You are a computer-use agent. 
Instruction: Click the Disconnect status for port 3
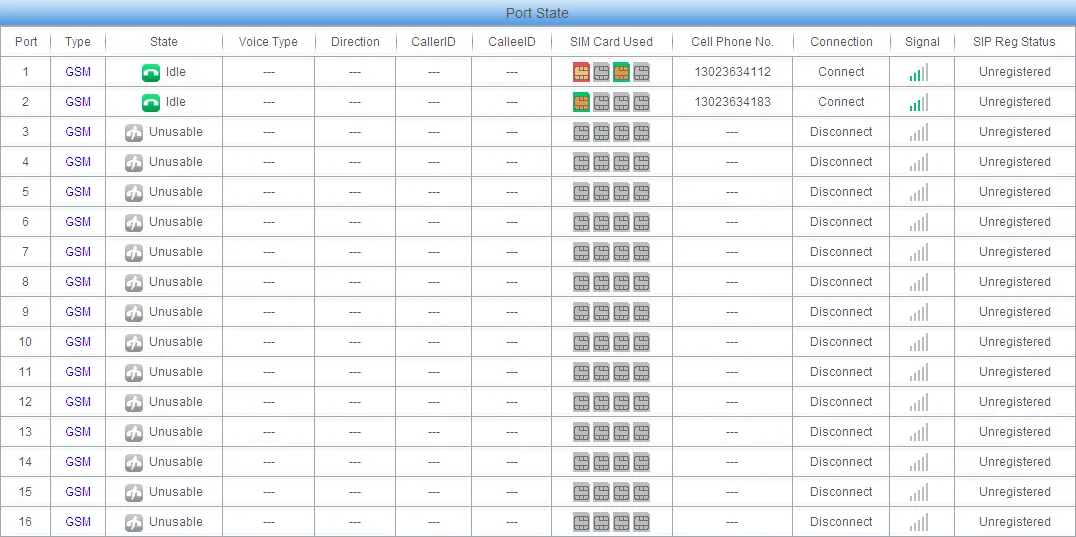coord(841,132)
